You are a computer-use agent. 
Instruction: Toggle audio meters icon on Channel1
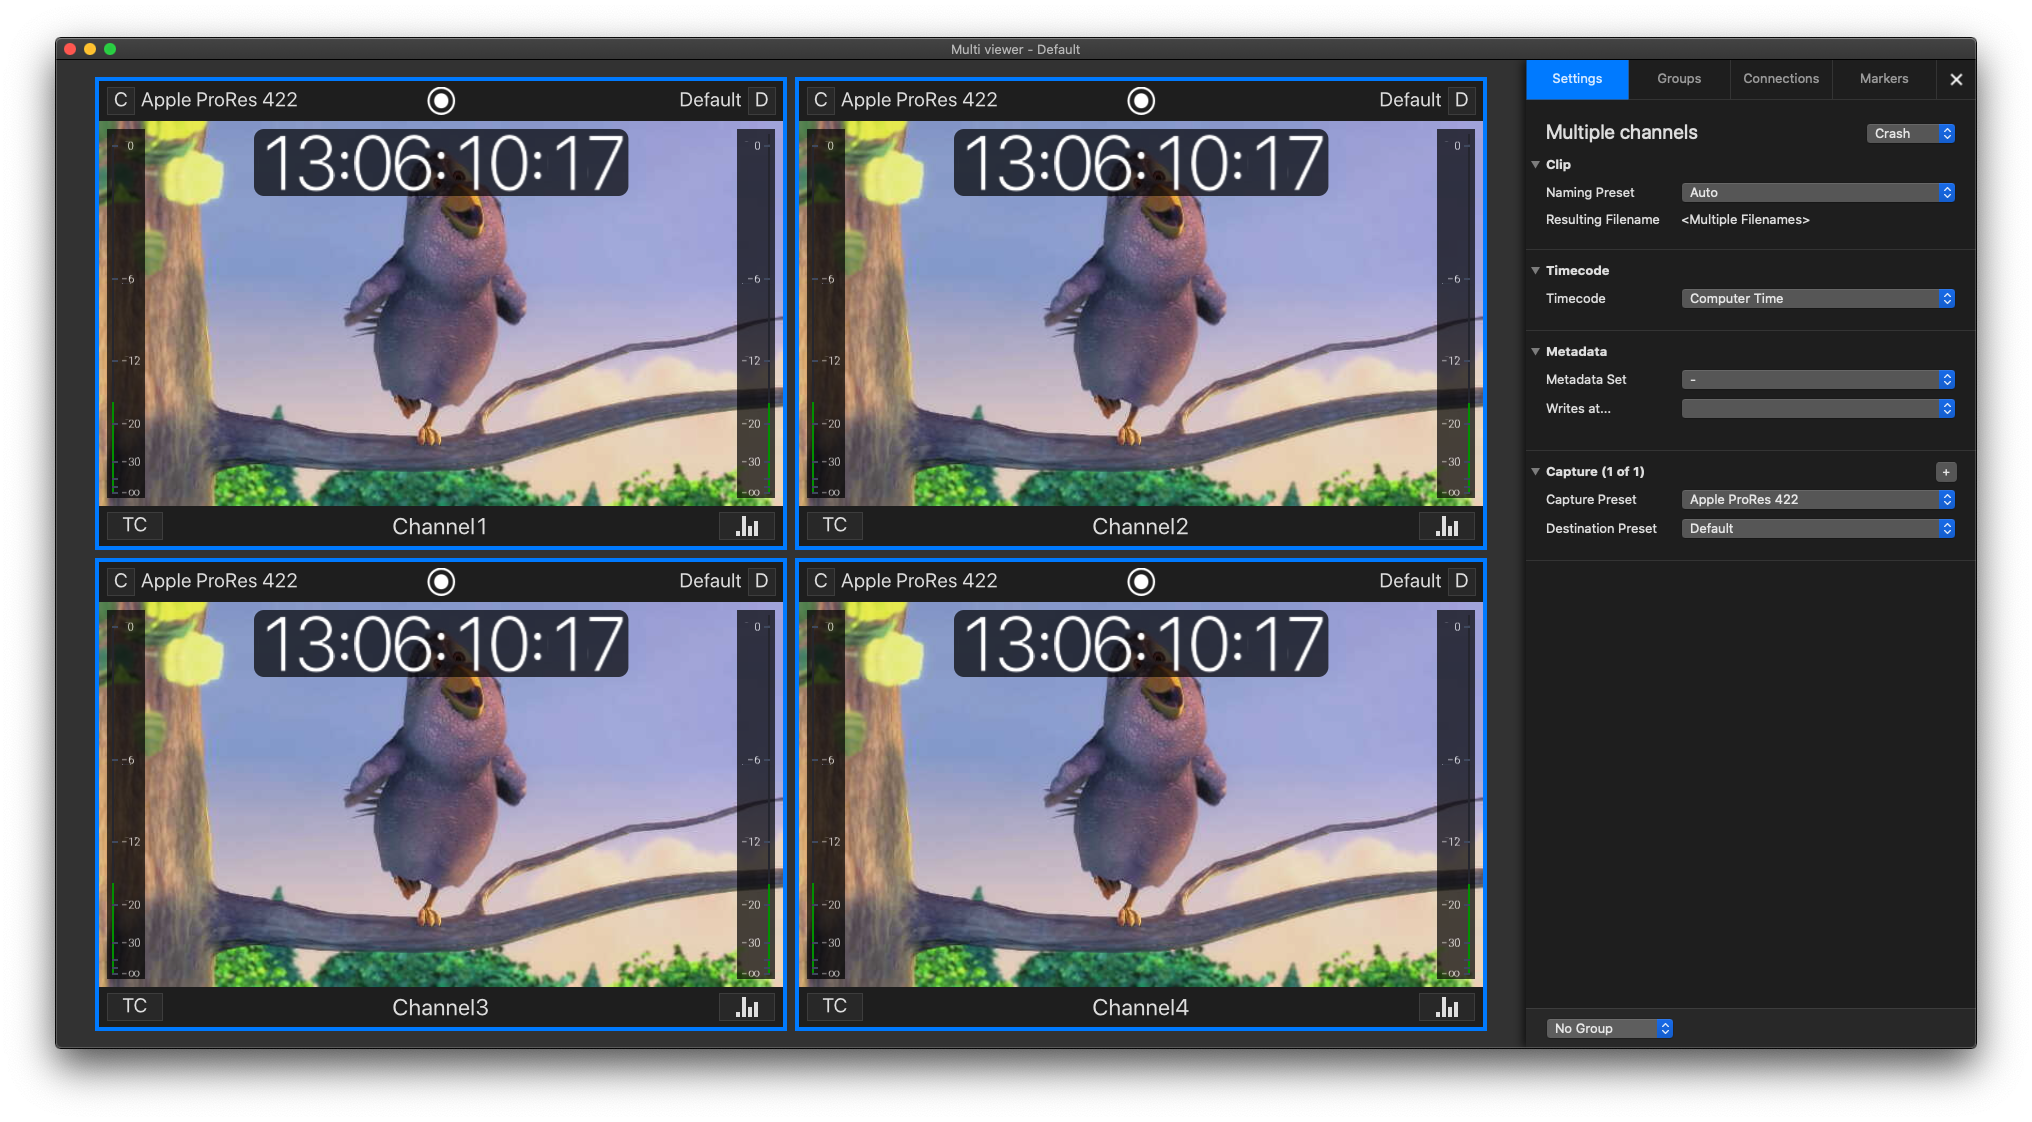[747, 526]
